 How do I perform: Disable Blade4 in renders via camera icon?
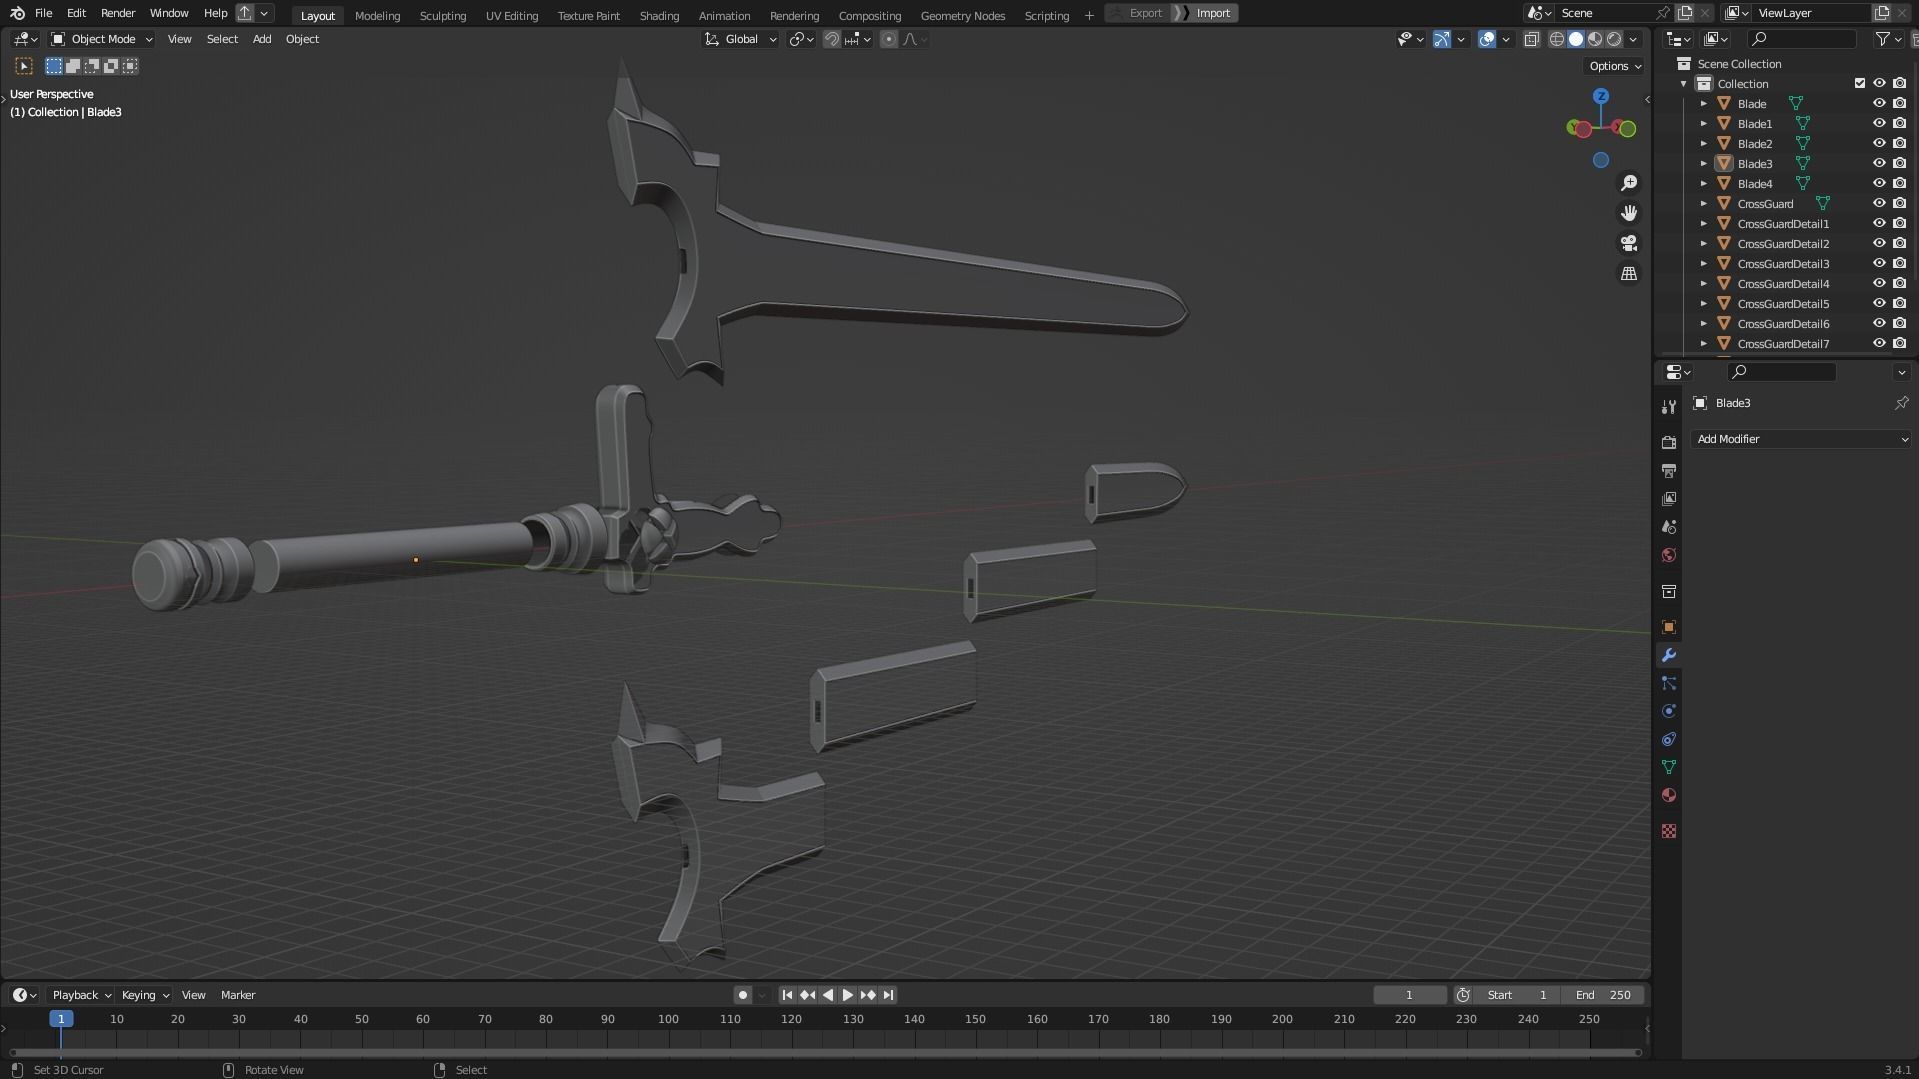coord(1899,183)
